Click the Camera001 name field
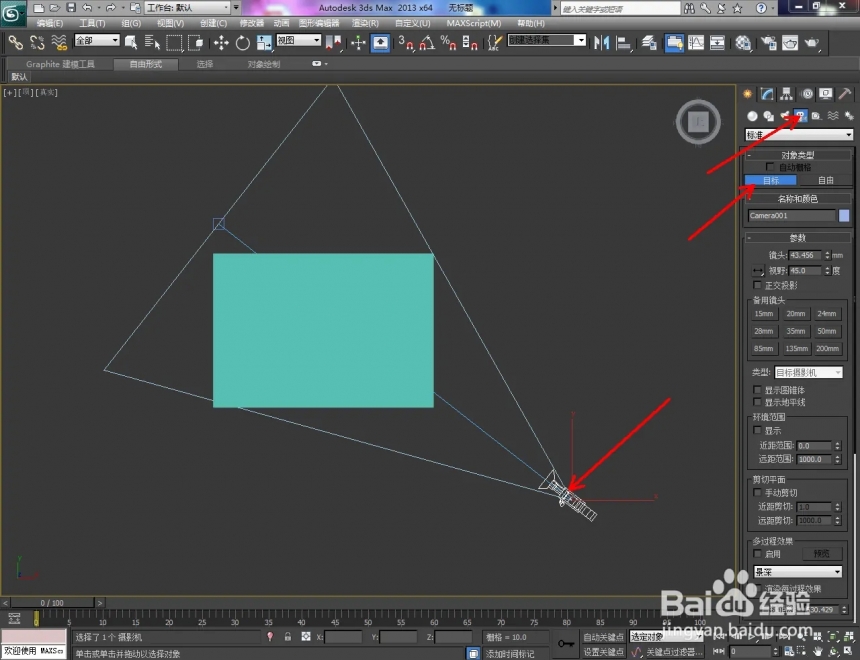 point(791,216)
